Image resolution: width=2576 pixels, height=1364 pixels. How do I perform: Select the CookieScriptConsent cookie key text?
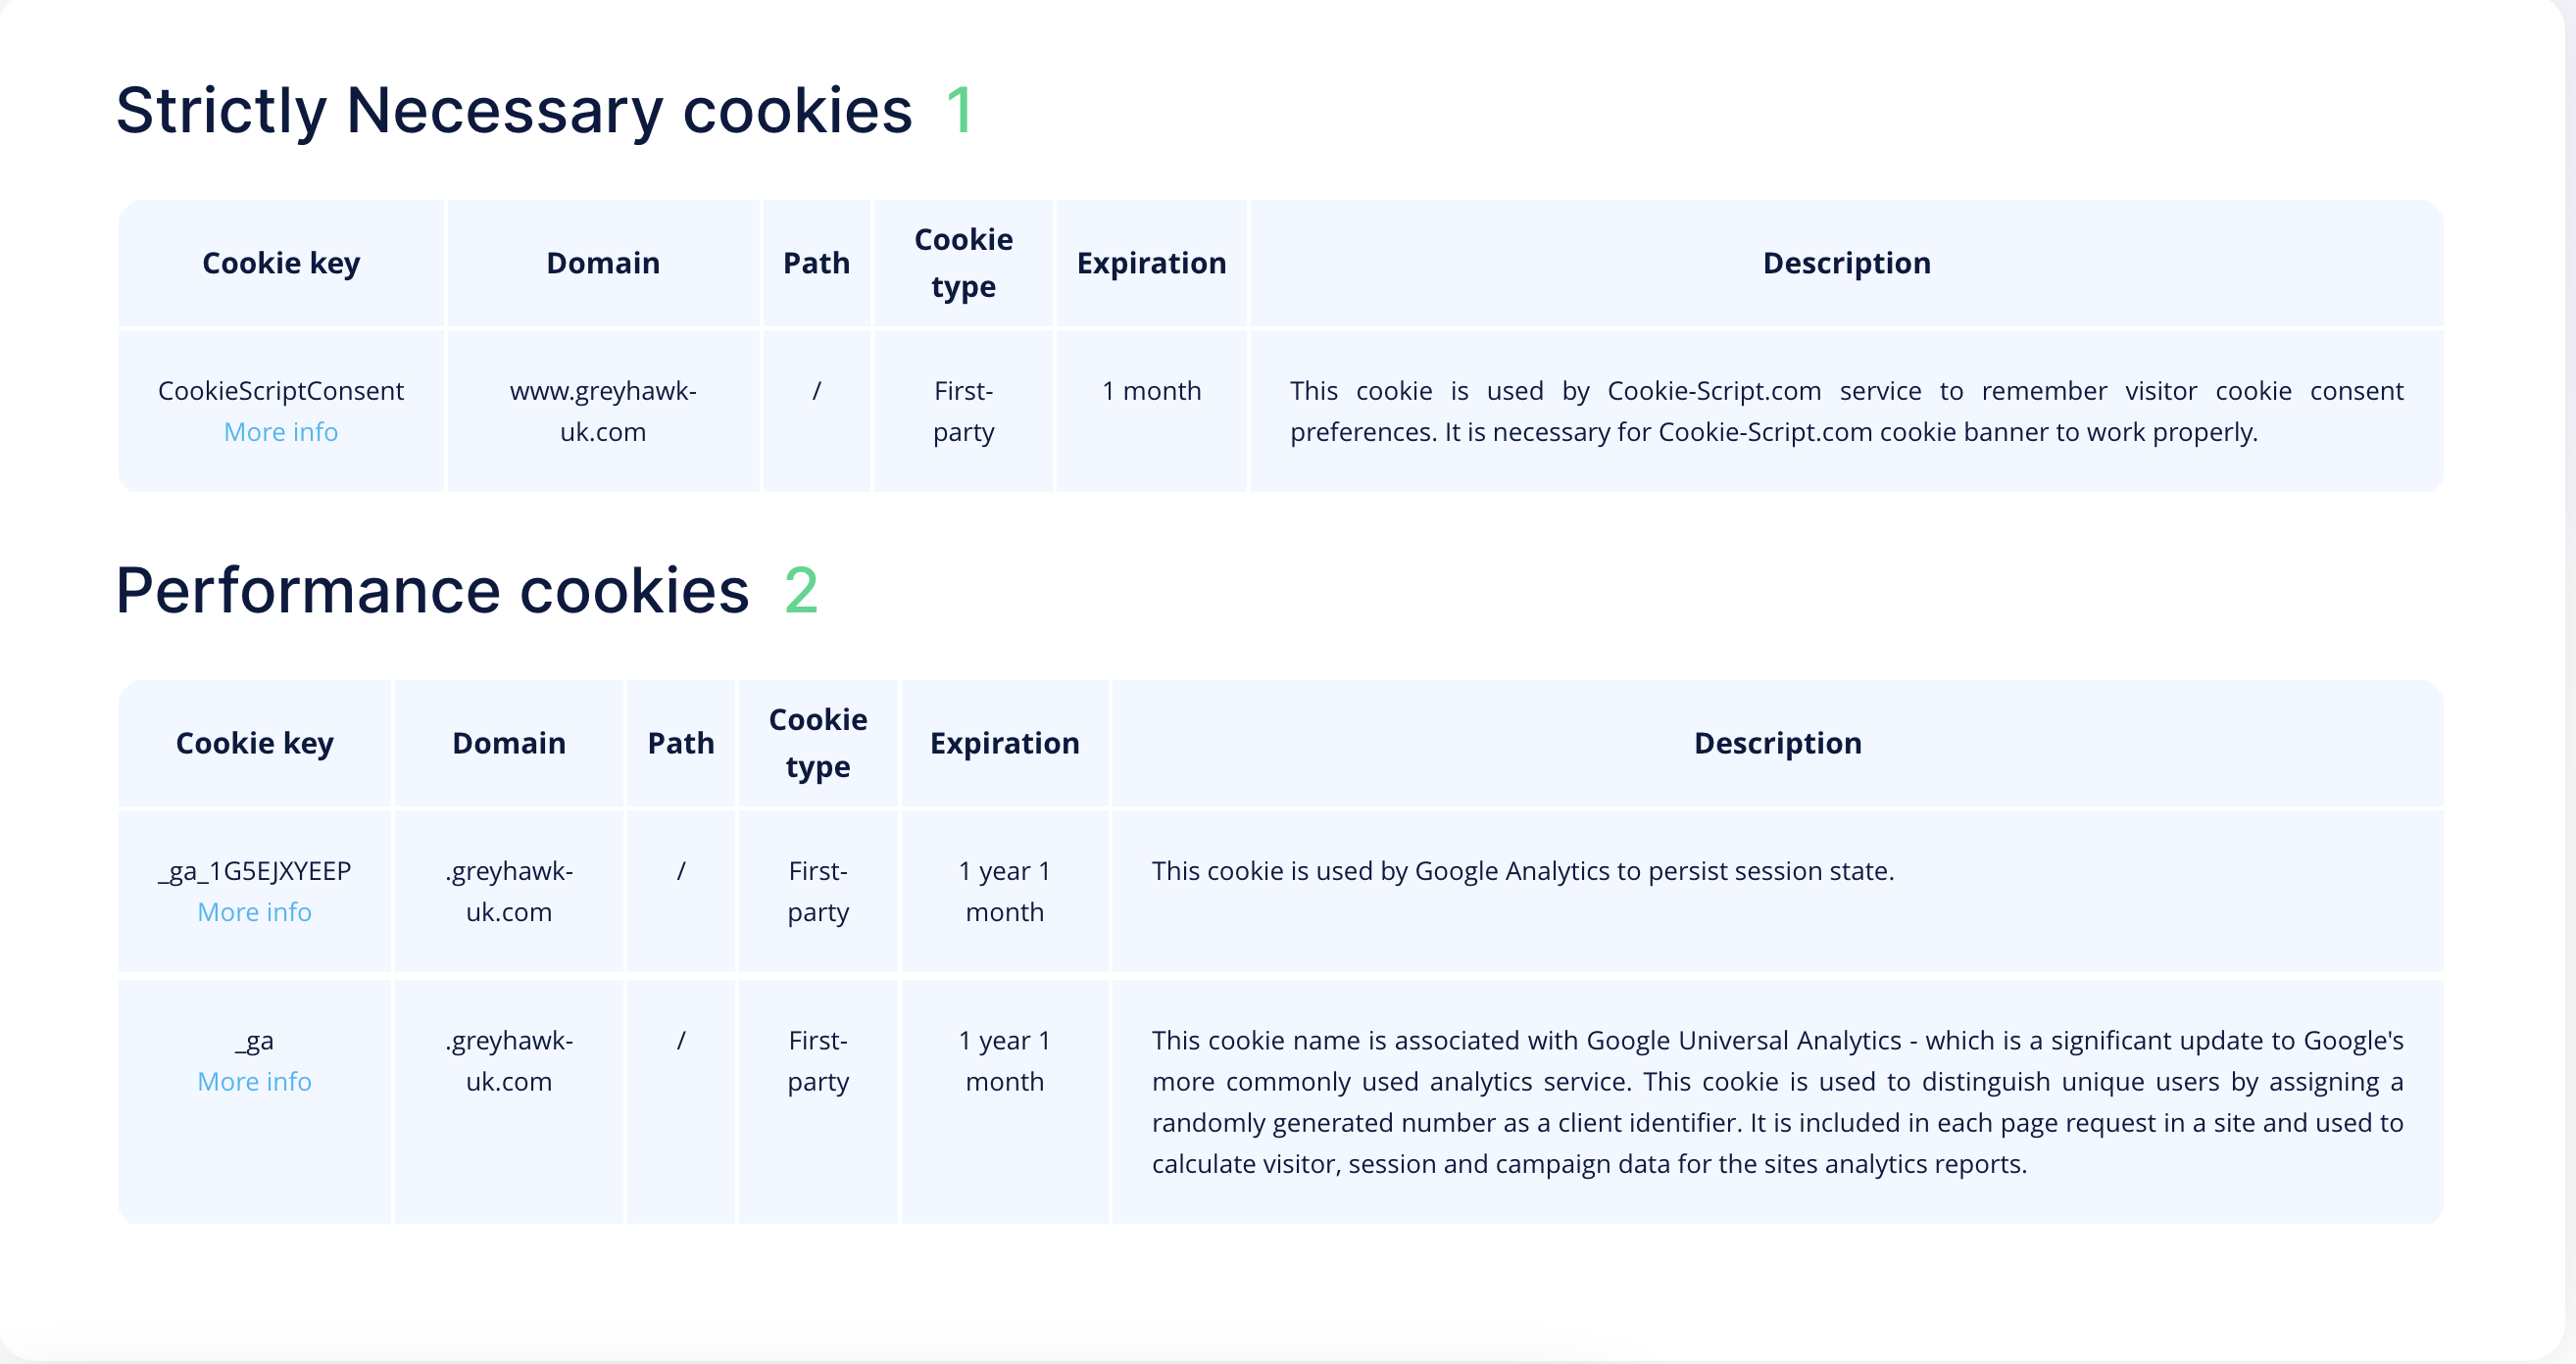pyautogui.click(x=281, y=391)
